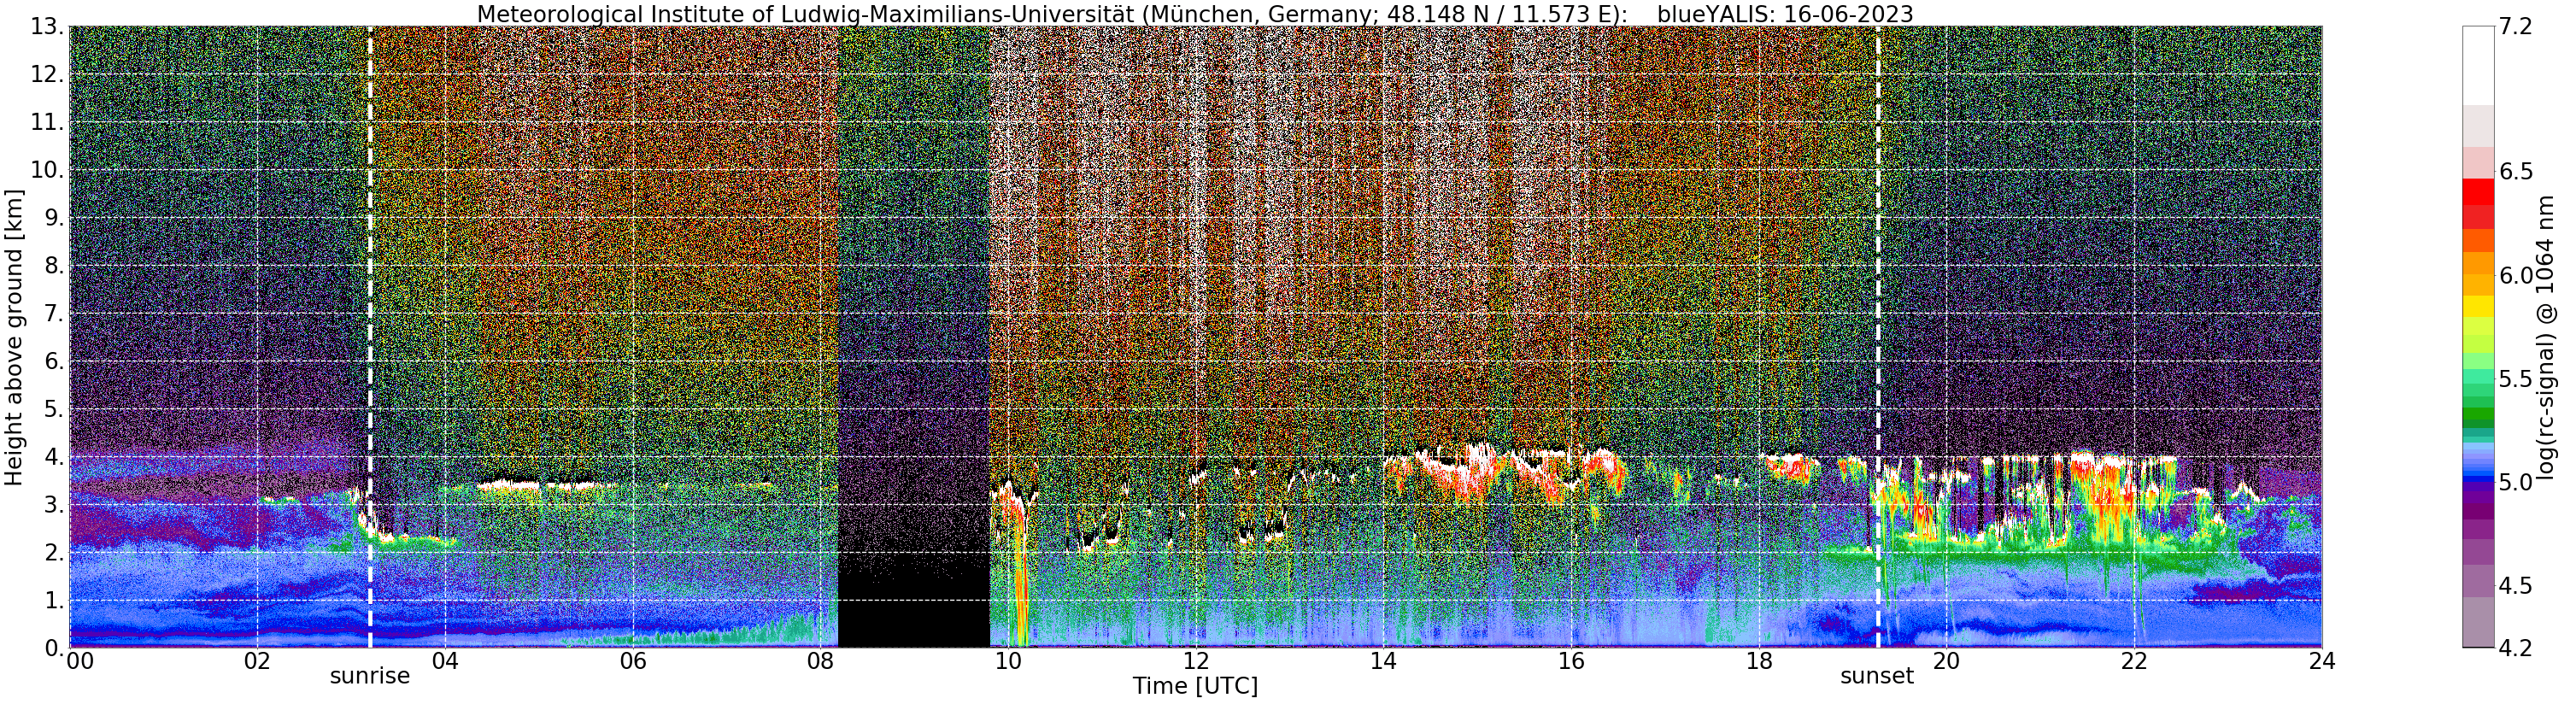Click the x-axis tick label '18'
Screen dimensions: 2576x704
point(1759,661)
